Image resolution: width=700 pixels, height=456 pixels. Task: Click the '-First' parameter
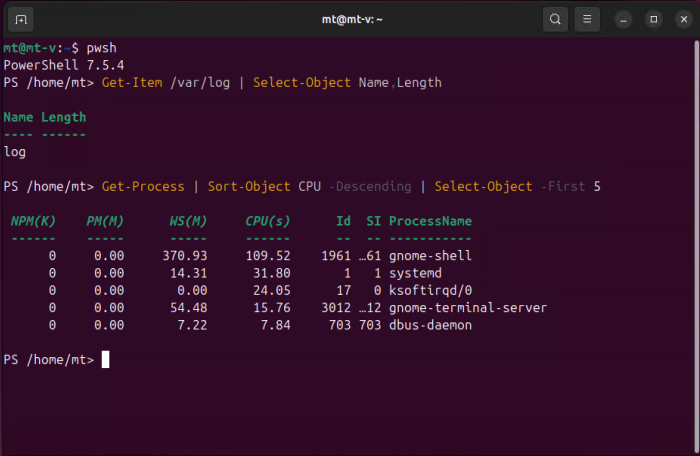click(562, 187)
